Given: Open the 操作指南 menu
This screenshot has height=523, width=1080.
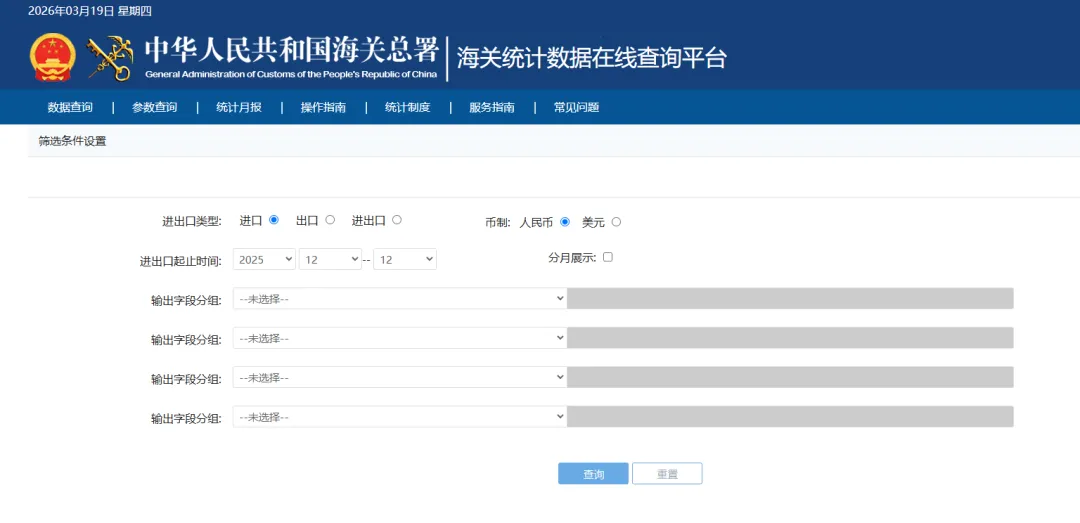Looking at the screenshot, I should 323,107.
